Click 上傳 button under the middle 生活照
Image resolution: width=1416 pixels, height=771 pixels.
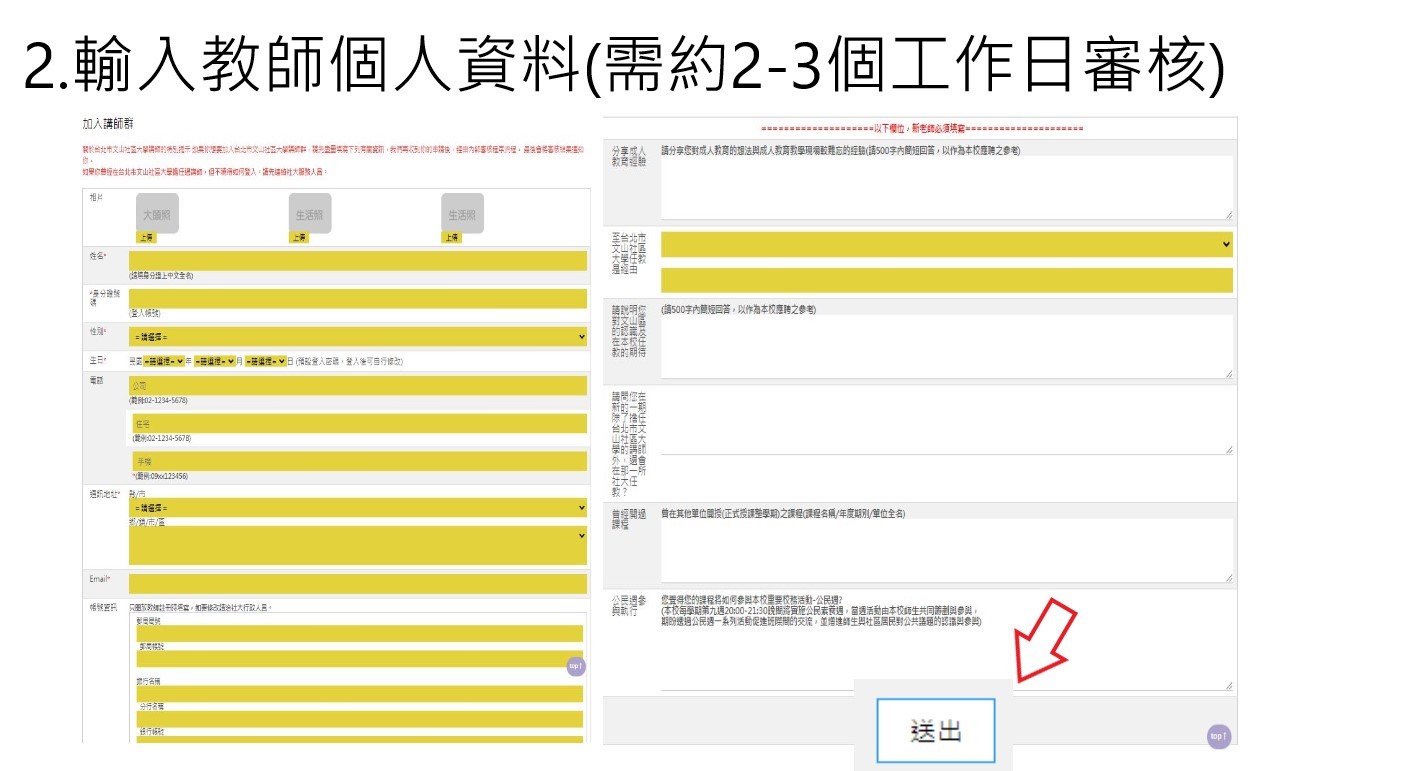(x=298, y=238)
